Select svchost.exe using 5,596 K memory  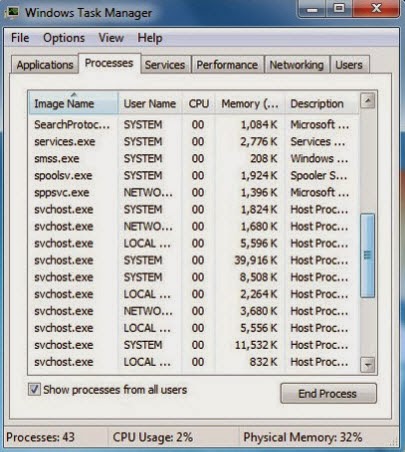pyautogui.click(x=194, y=244)
